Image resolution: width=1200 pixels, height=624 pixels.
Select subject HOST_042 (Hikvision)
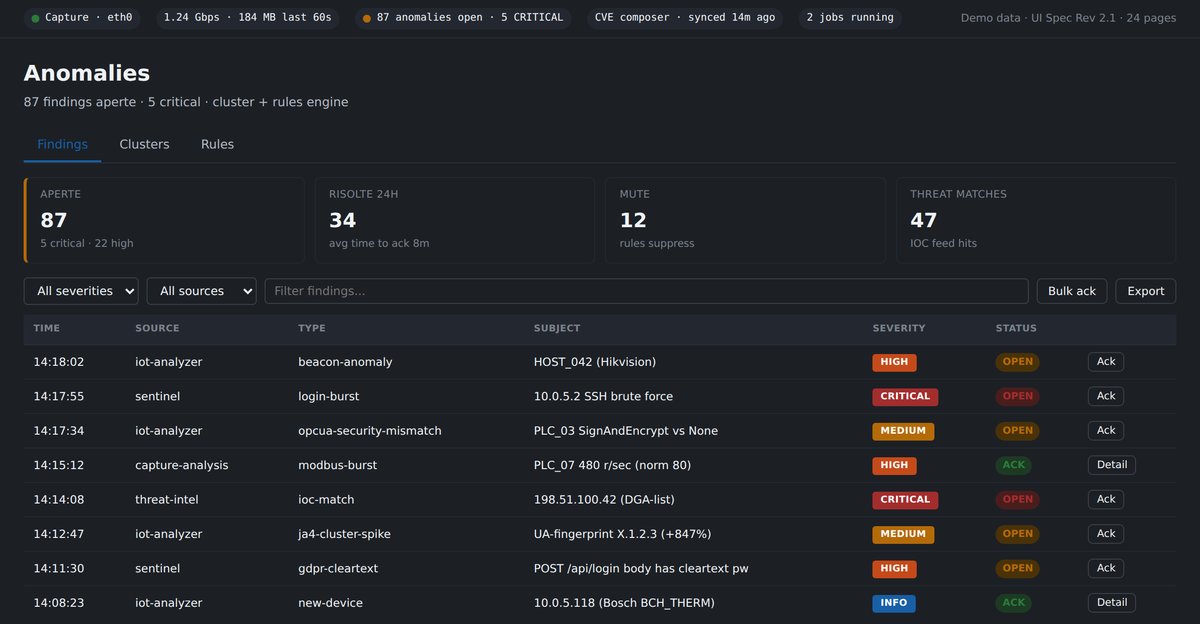pos(595,362)
